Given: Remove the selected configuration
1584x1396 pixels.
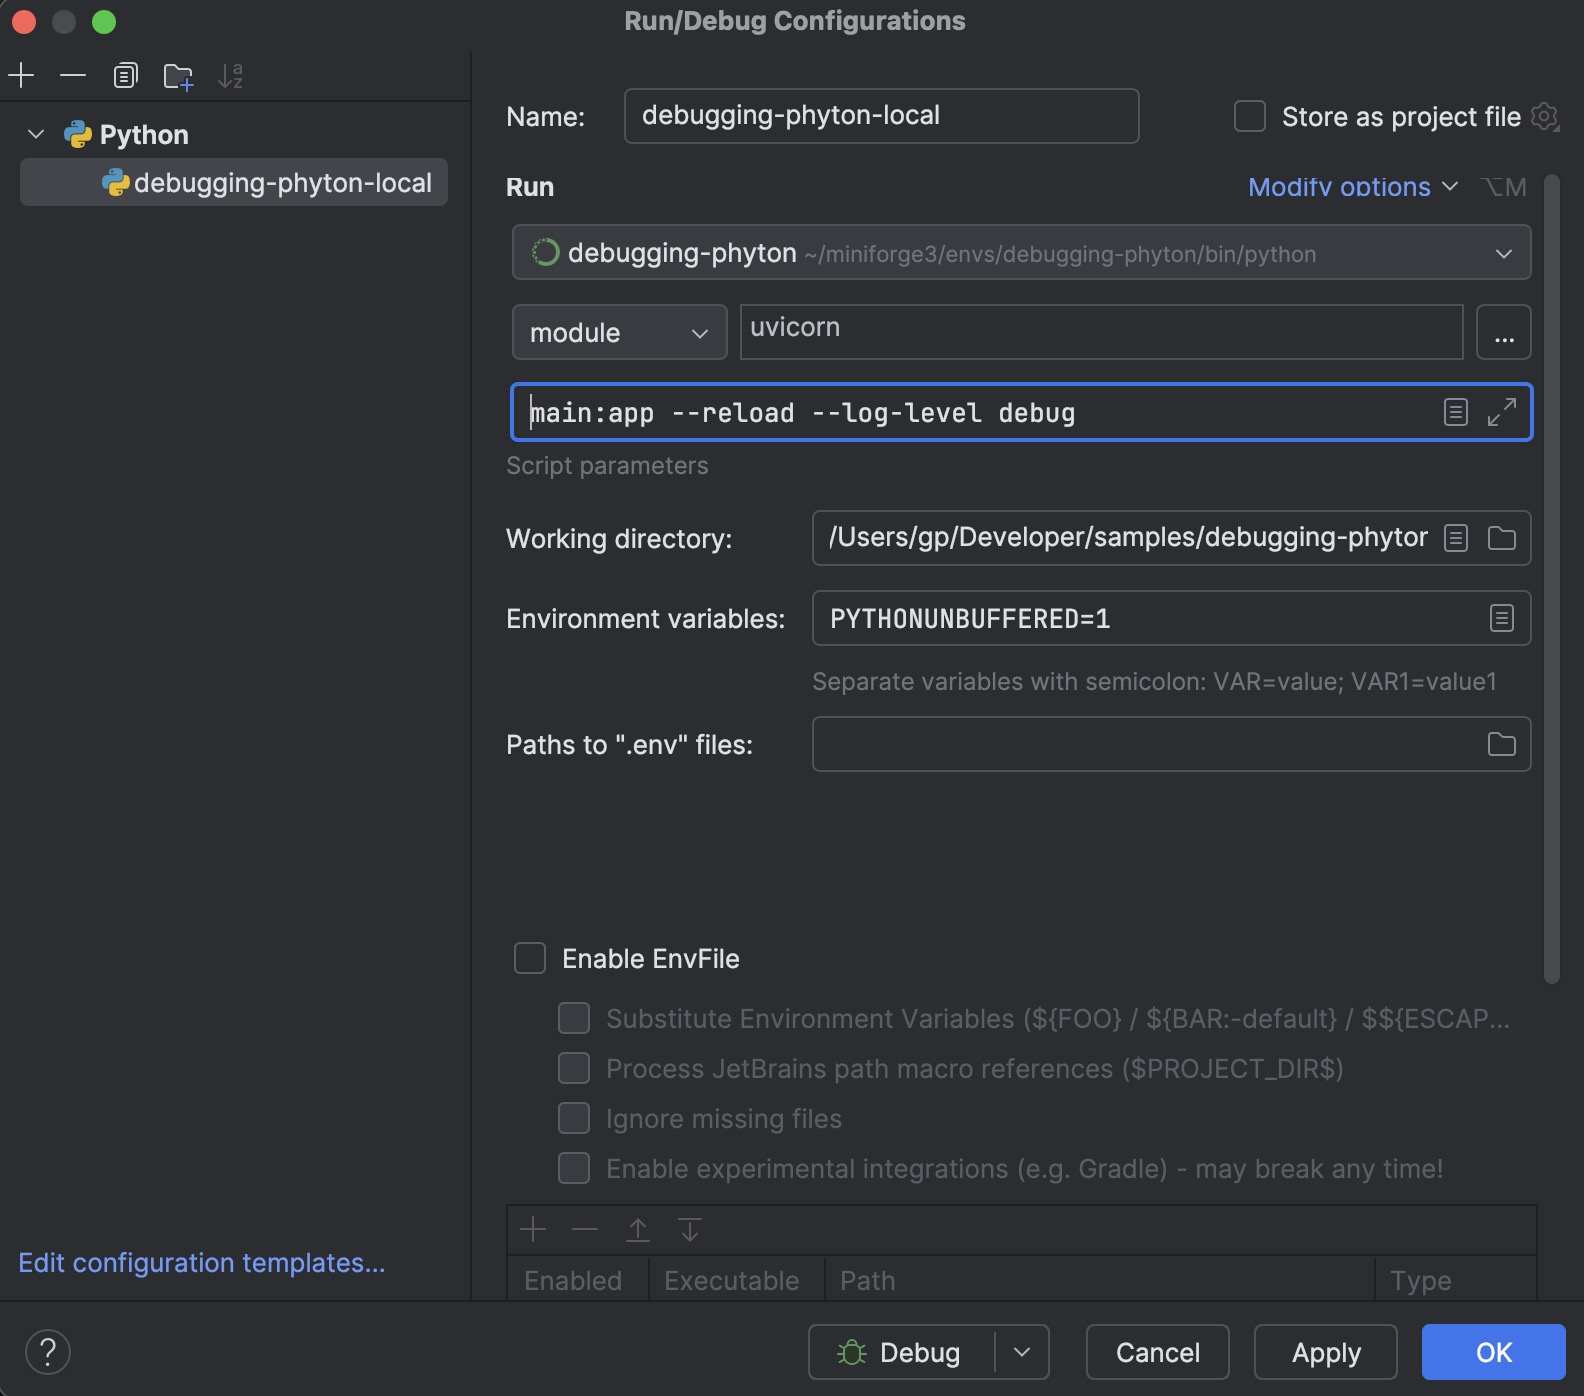Looking at the screenshot, I should [x=73, y=76].
